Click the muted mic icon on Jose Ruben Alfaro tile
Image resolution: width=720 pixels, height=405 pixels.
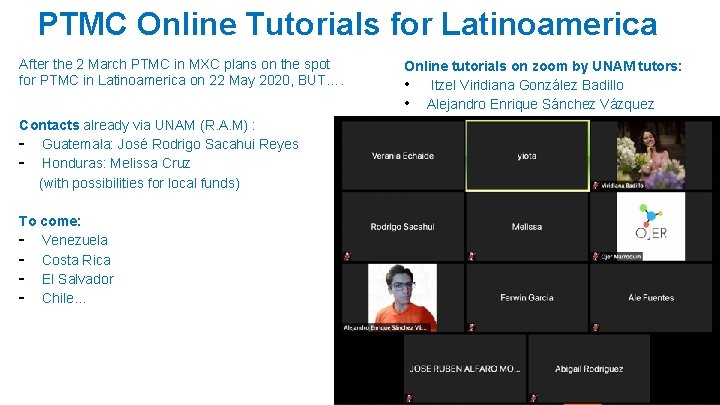click(x=409, y=398)
